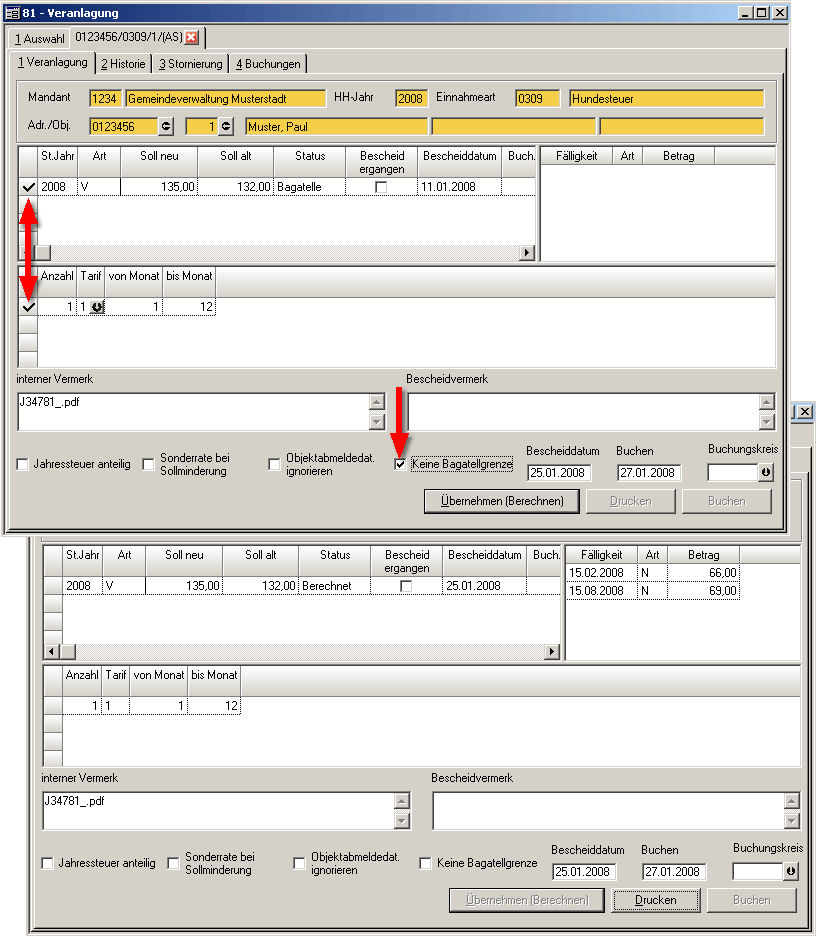The width and height of the screenshot is (816, 936).
Task: Go to the 1 Auswahl tab
Action: tap(40, 39)
